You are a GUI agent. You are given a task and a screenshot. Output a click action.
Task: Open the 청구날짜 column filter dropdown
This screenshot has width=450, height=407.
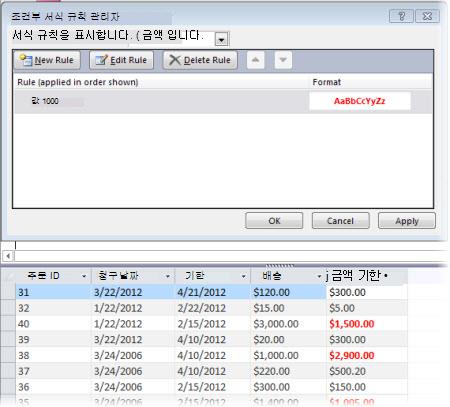(x=168, y=276)
